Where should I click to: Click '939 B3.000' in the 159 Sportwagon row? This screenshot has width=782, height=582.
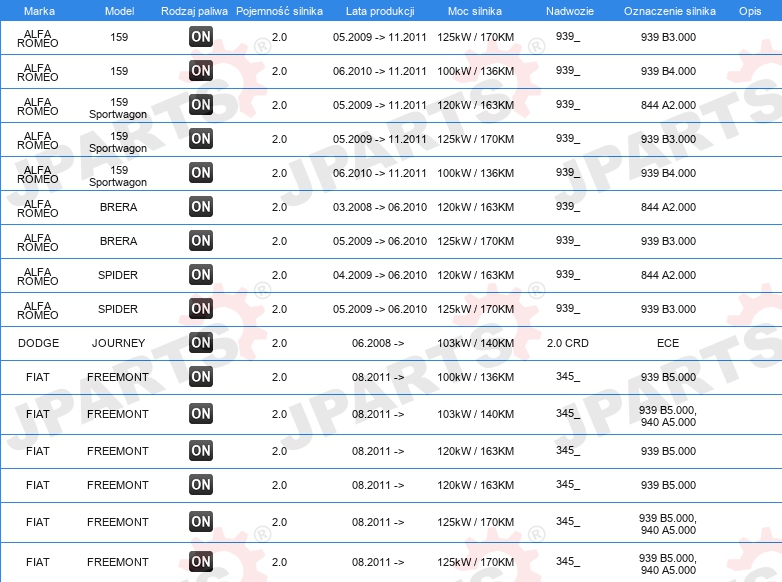(x=668, y=139)
